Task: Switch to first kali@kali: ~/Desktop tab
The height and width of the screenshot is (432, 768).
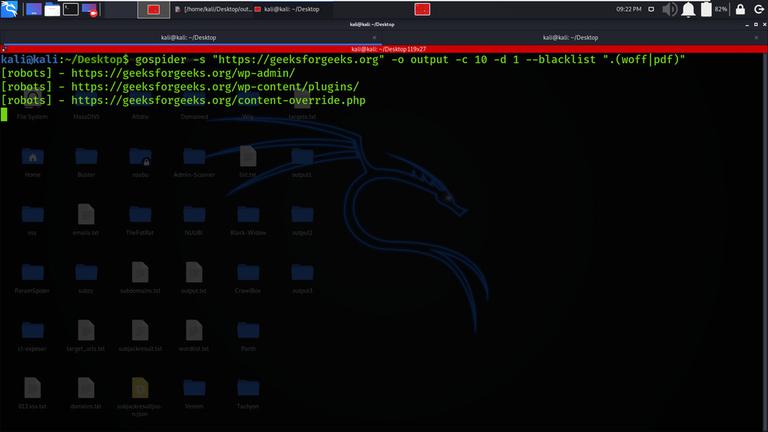Action: (x=189, y=37)
